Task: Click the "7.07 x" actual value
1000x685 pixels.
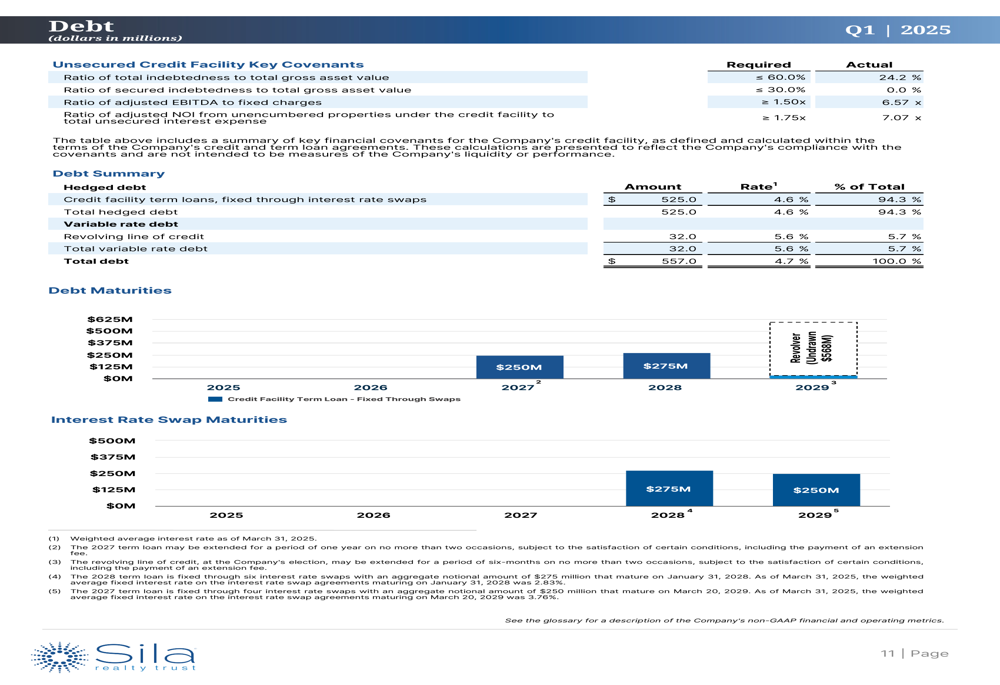Action: [902, 118]
